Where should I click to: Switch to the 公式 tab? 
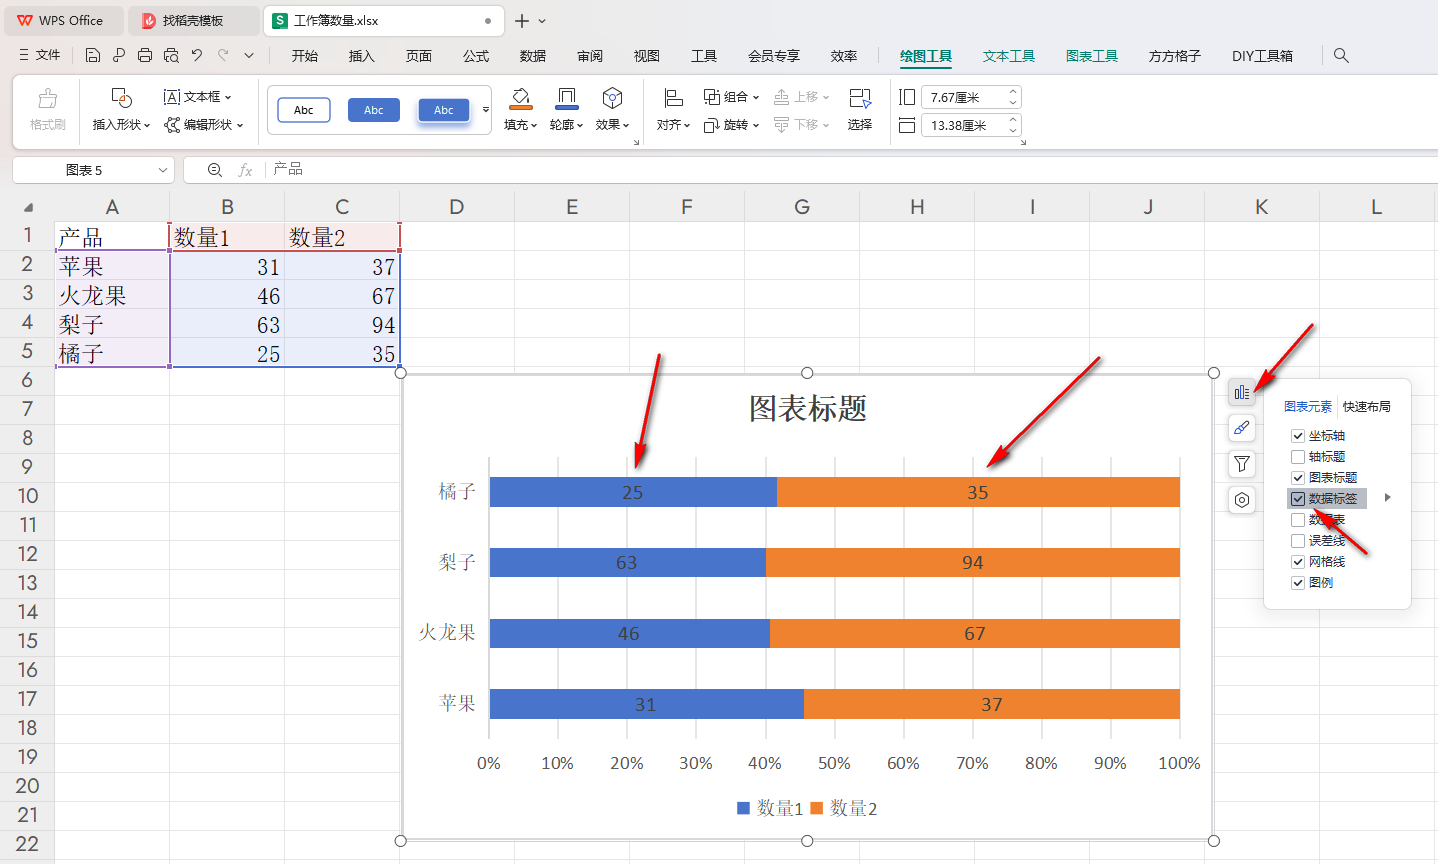(476, 56)
